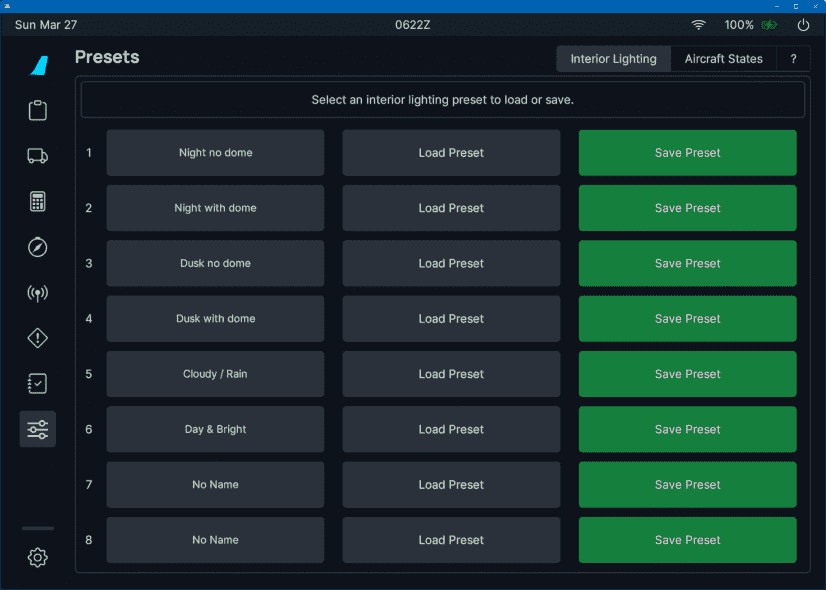Save Preset in slot 8
The width and height of the screenshot is (826, 590).
[687, 540]
